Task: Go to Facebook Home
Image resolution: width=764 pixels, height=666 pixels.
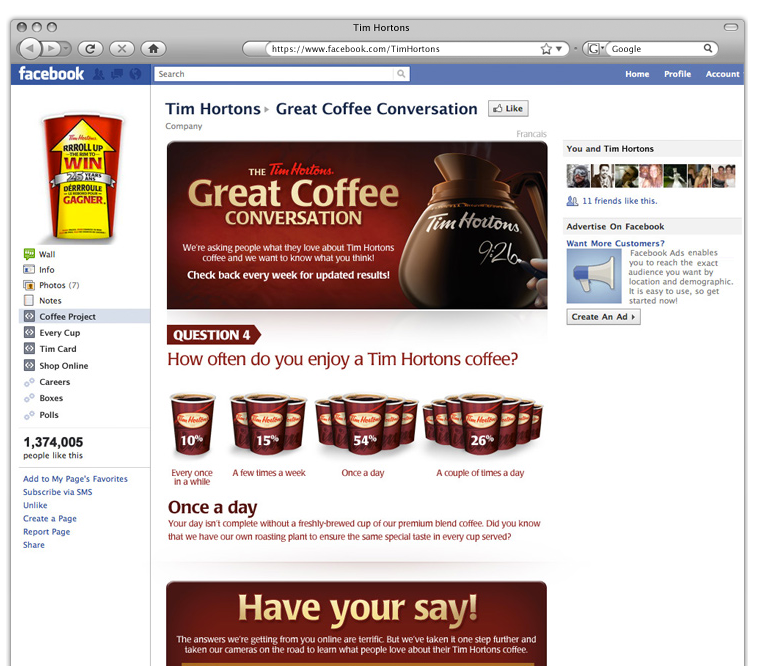Action: [637, 74]
